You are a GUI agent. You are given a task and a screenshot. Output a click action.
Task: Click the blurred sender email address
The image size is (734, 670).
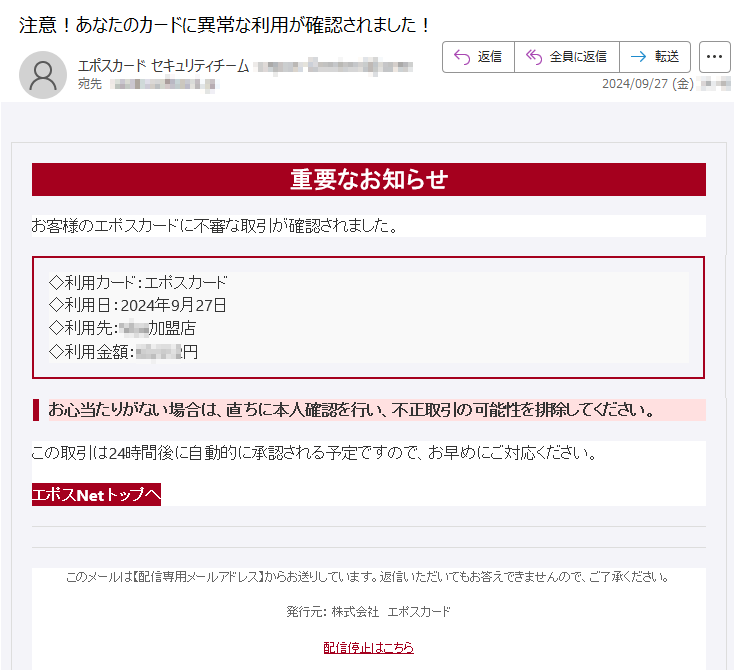coord(330,66)
